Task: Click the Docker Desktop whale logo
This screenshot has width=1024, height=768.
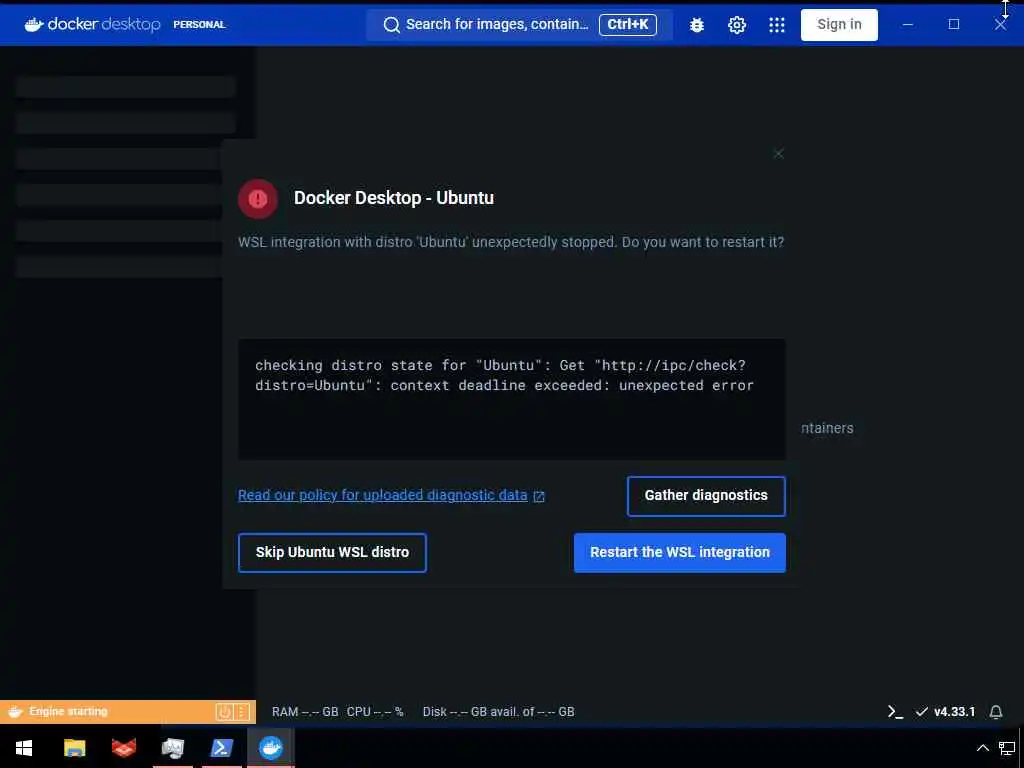Action: click(x=34, y=25)
